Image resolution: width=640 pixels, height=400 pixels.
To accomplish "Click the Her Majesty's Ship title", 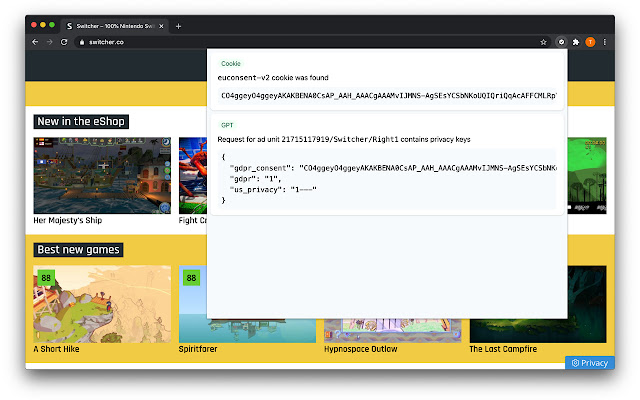I will click(68, 220).
